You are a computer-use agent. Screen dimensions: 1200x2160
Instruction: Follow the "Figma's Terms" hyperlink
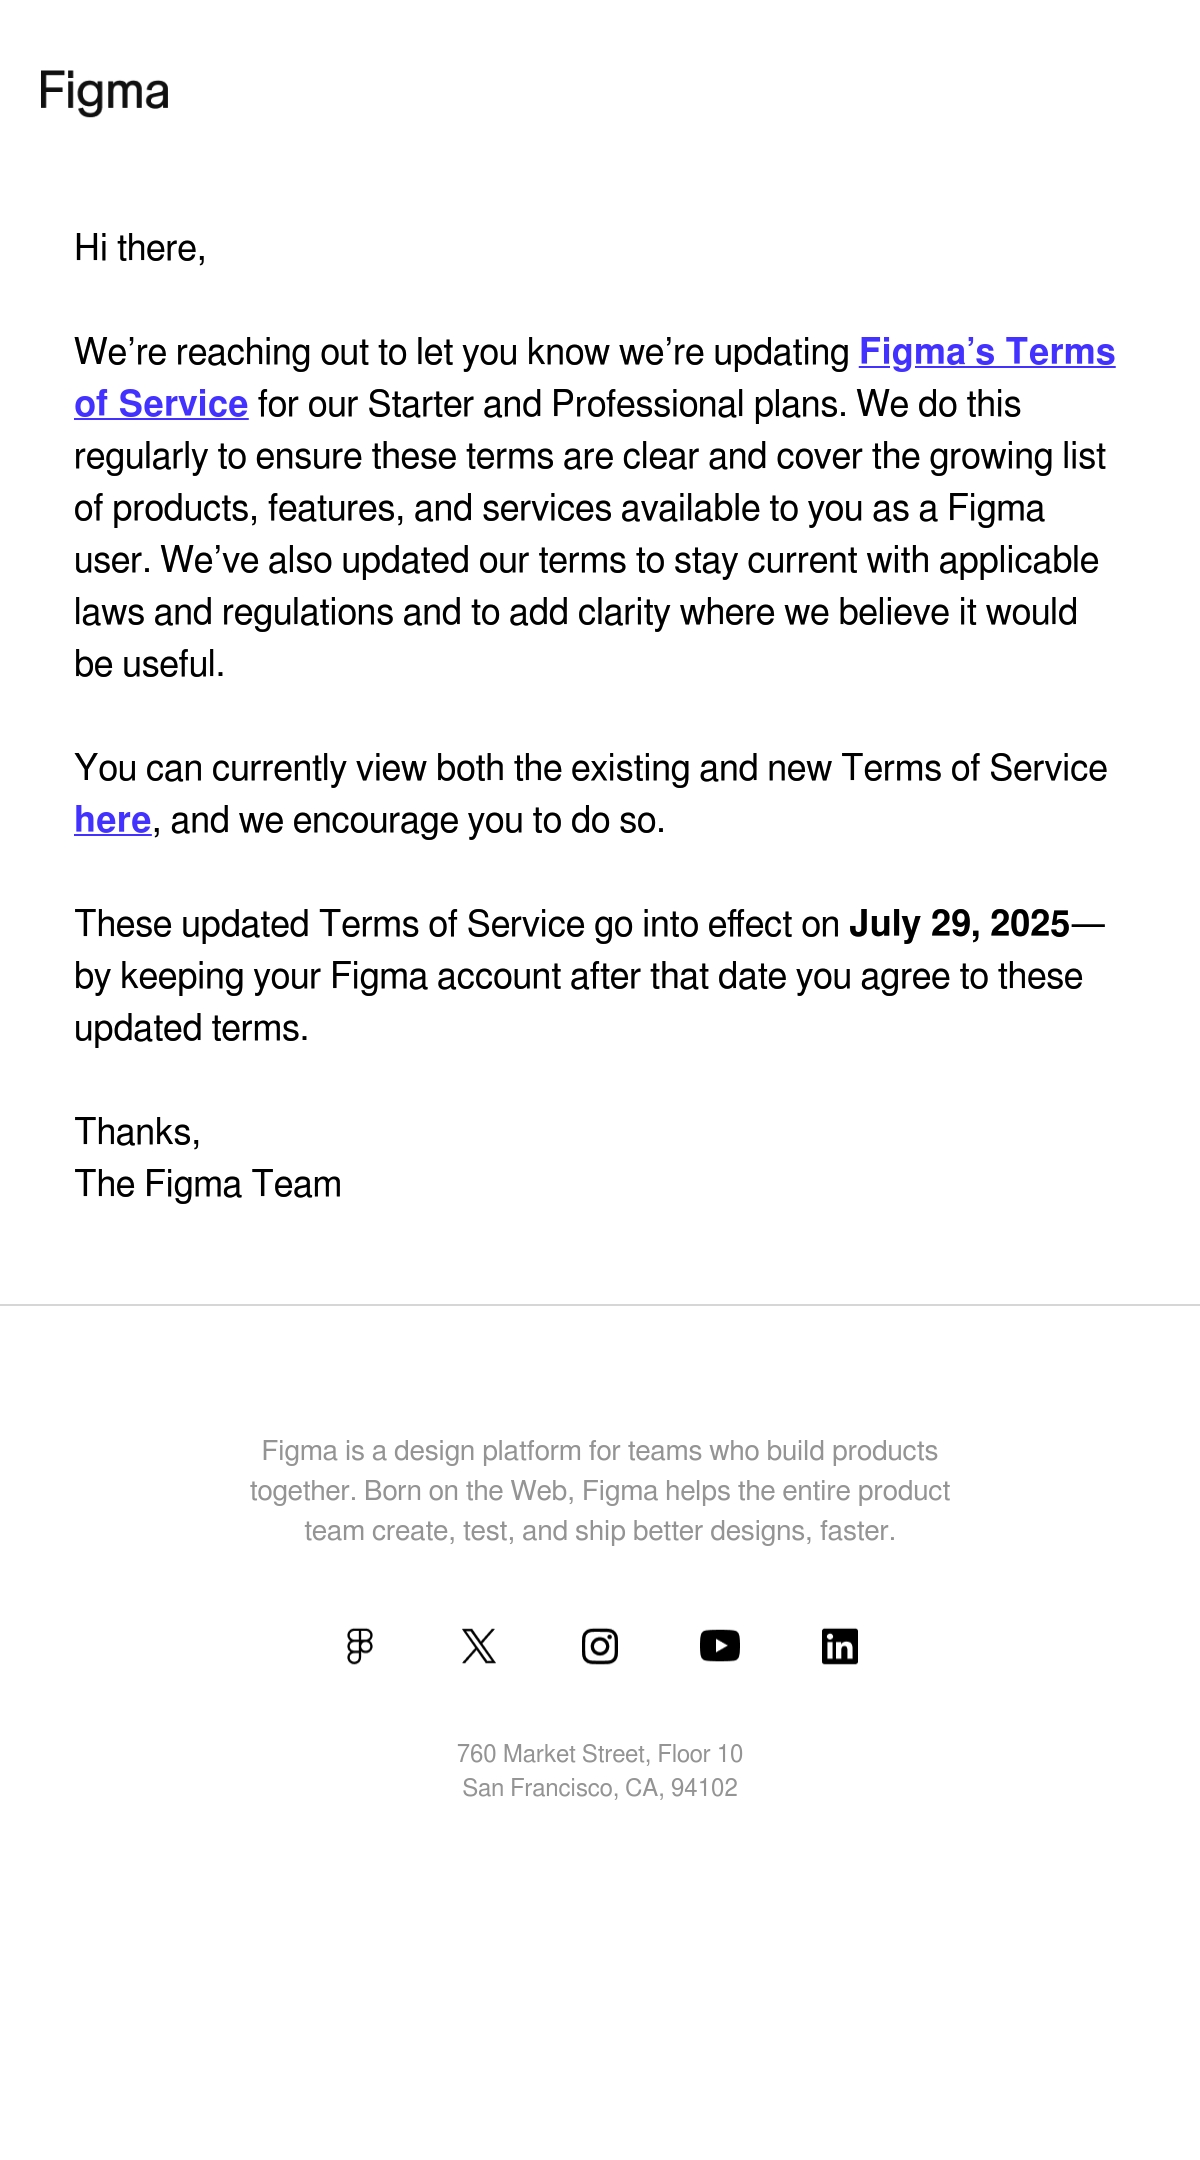(987, 352)
